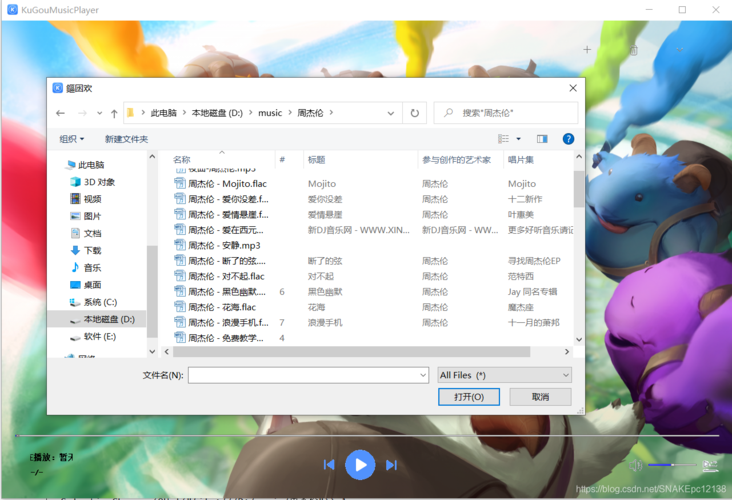Toggle the preview pane icon
This screenshot has height=500, width=732.
[x=542, y=139]
